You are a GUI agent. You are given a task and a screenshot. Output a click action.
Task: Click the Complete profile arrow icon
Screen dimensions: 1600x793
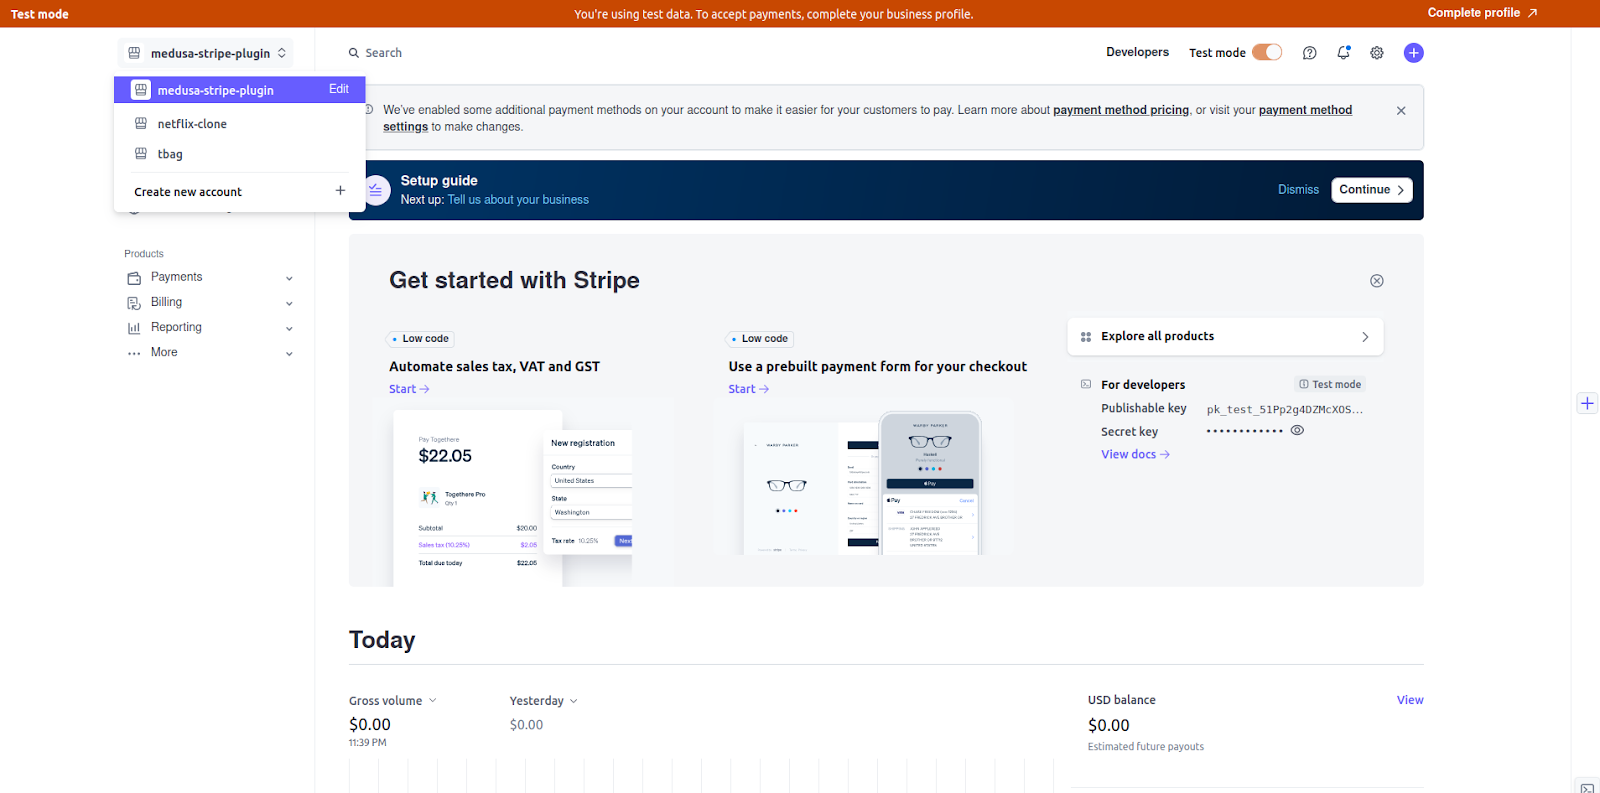1533,13
